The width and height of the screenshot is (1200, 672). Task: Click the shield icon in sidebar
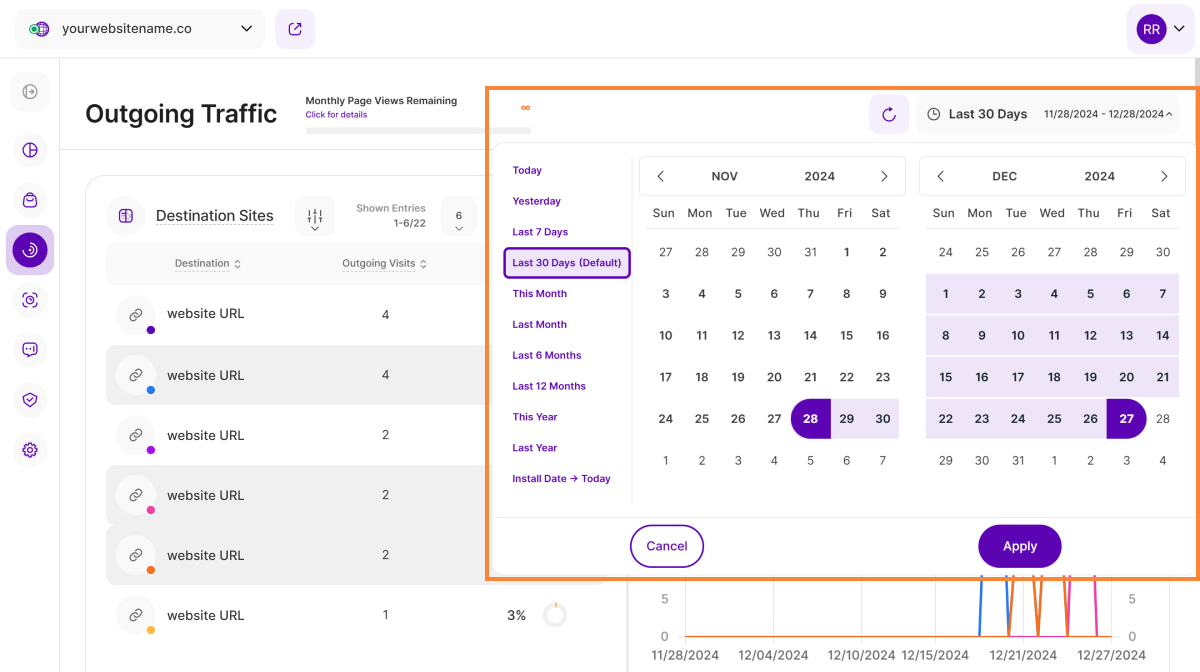point(30,400)
